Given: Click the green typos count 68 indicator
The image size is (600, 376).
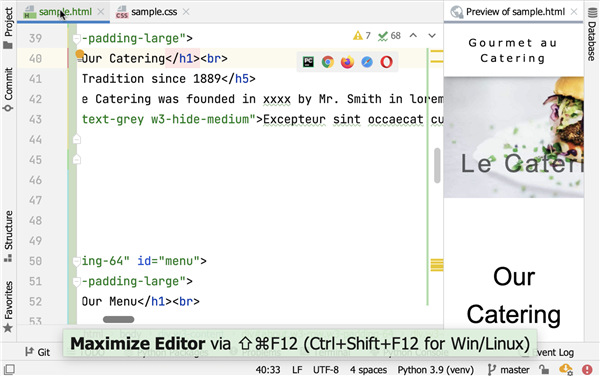Looking at the screenshot, I should [x=389, y=36].
